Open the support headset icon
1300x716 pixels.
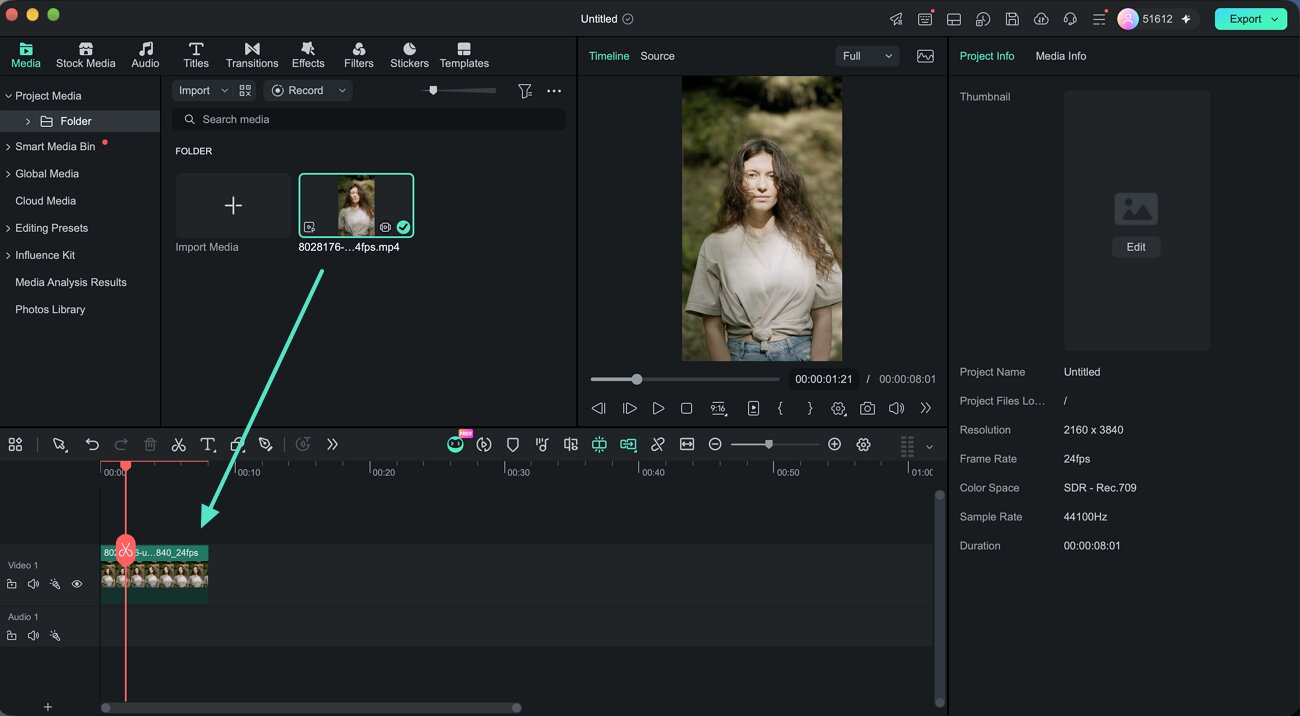[1070, 19]
